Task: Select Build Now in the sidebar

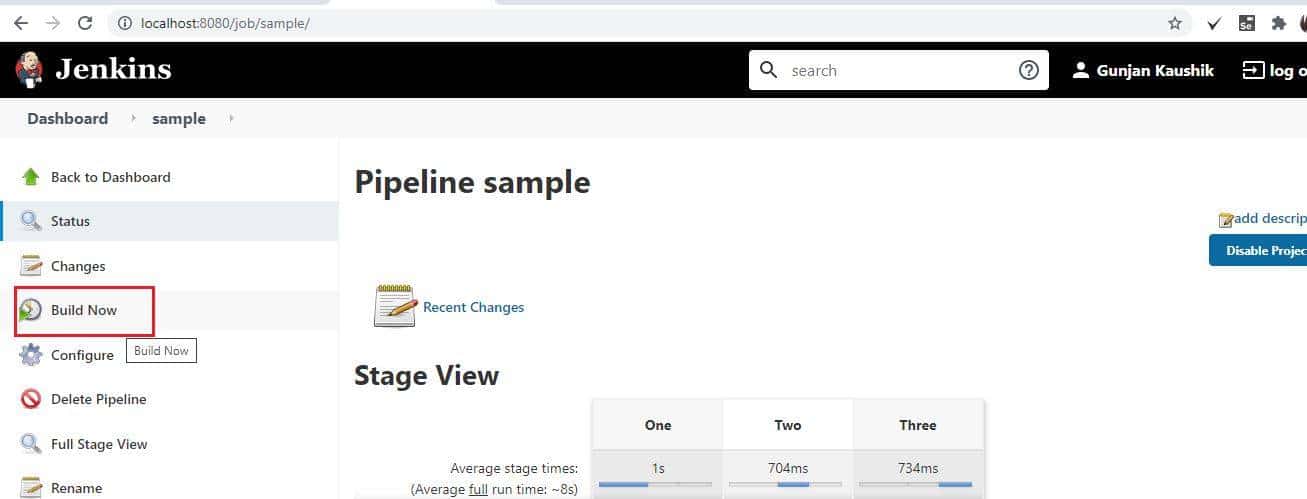Action: click(169, 310)
